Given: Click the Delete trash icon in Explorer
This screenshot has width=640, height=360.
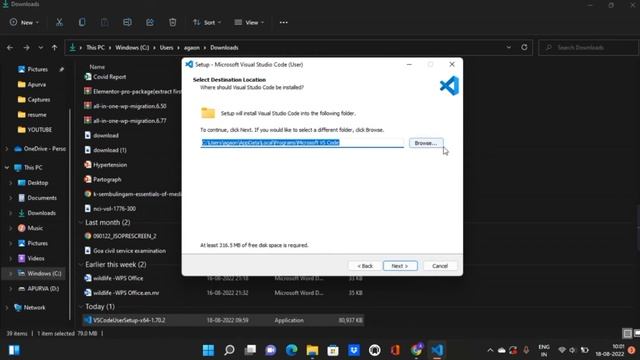Looking at the screenshot, I should 173,22.
